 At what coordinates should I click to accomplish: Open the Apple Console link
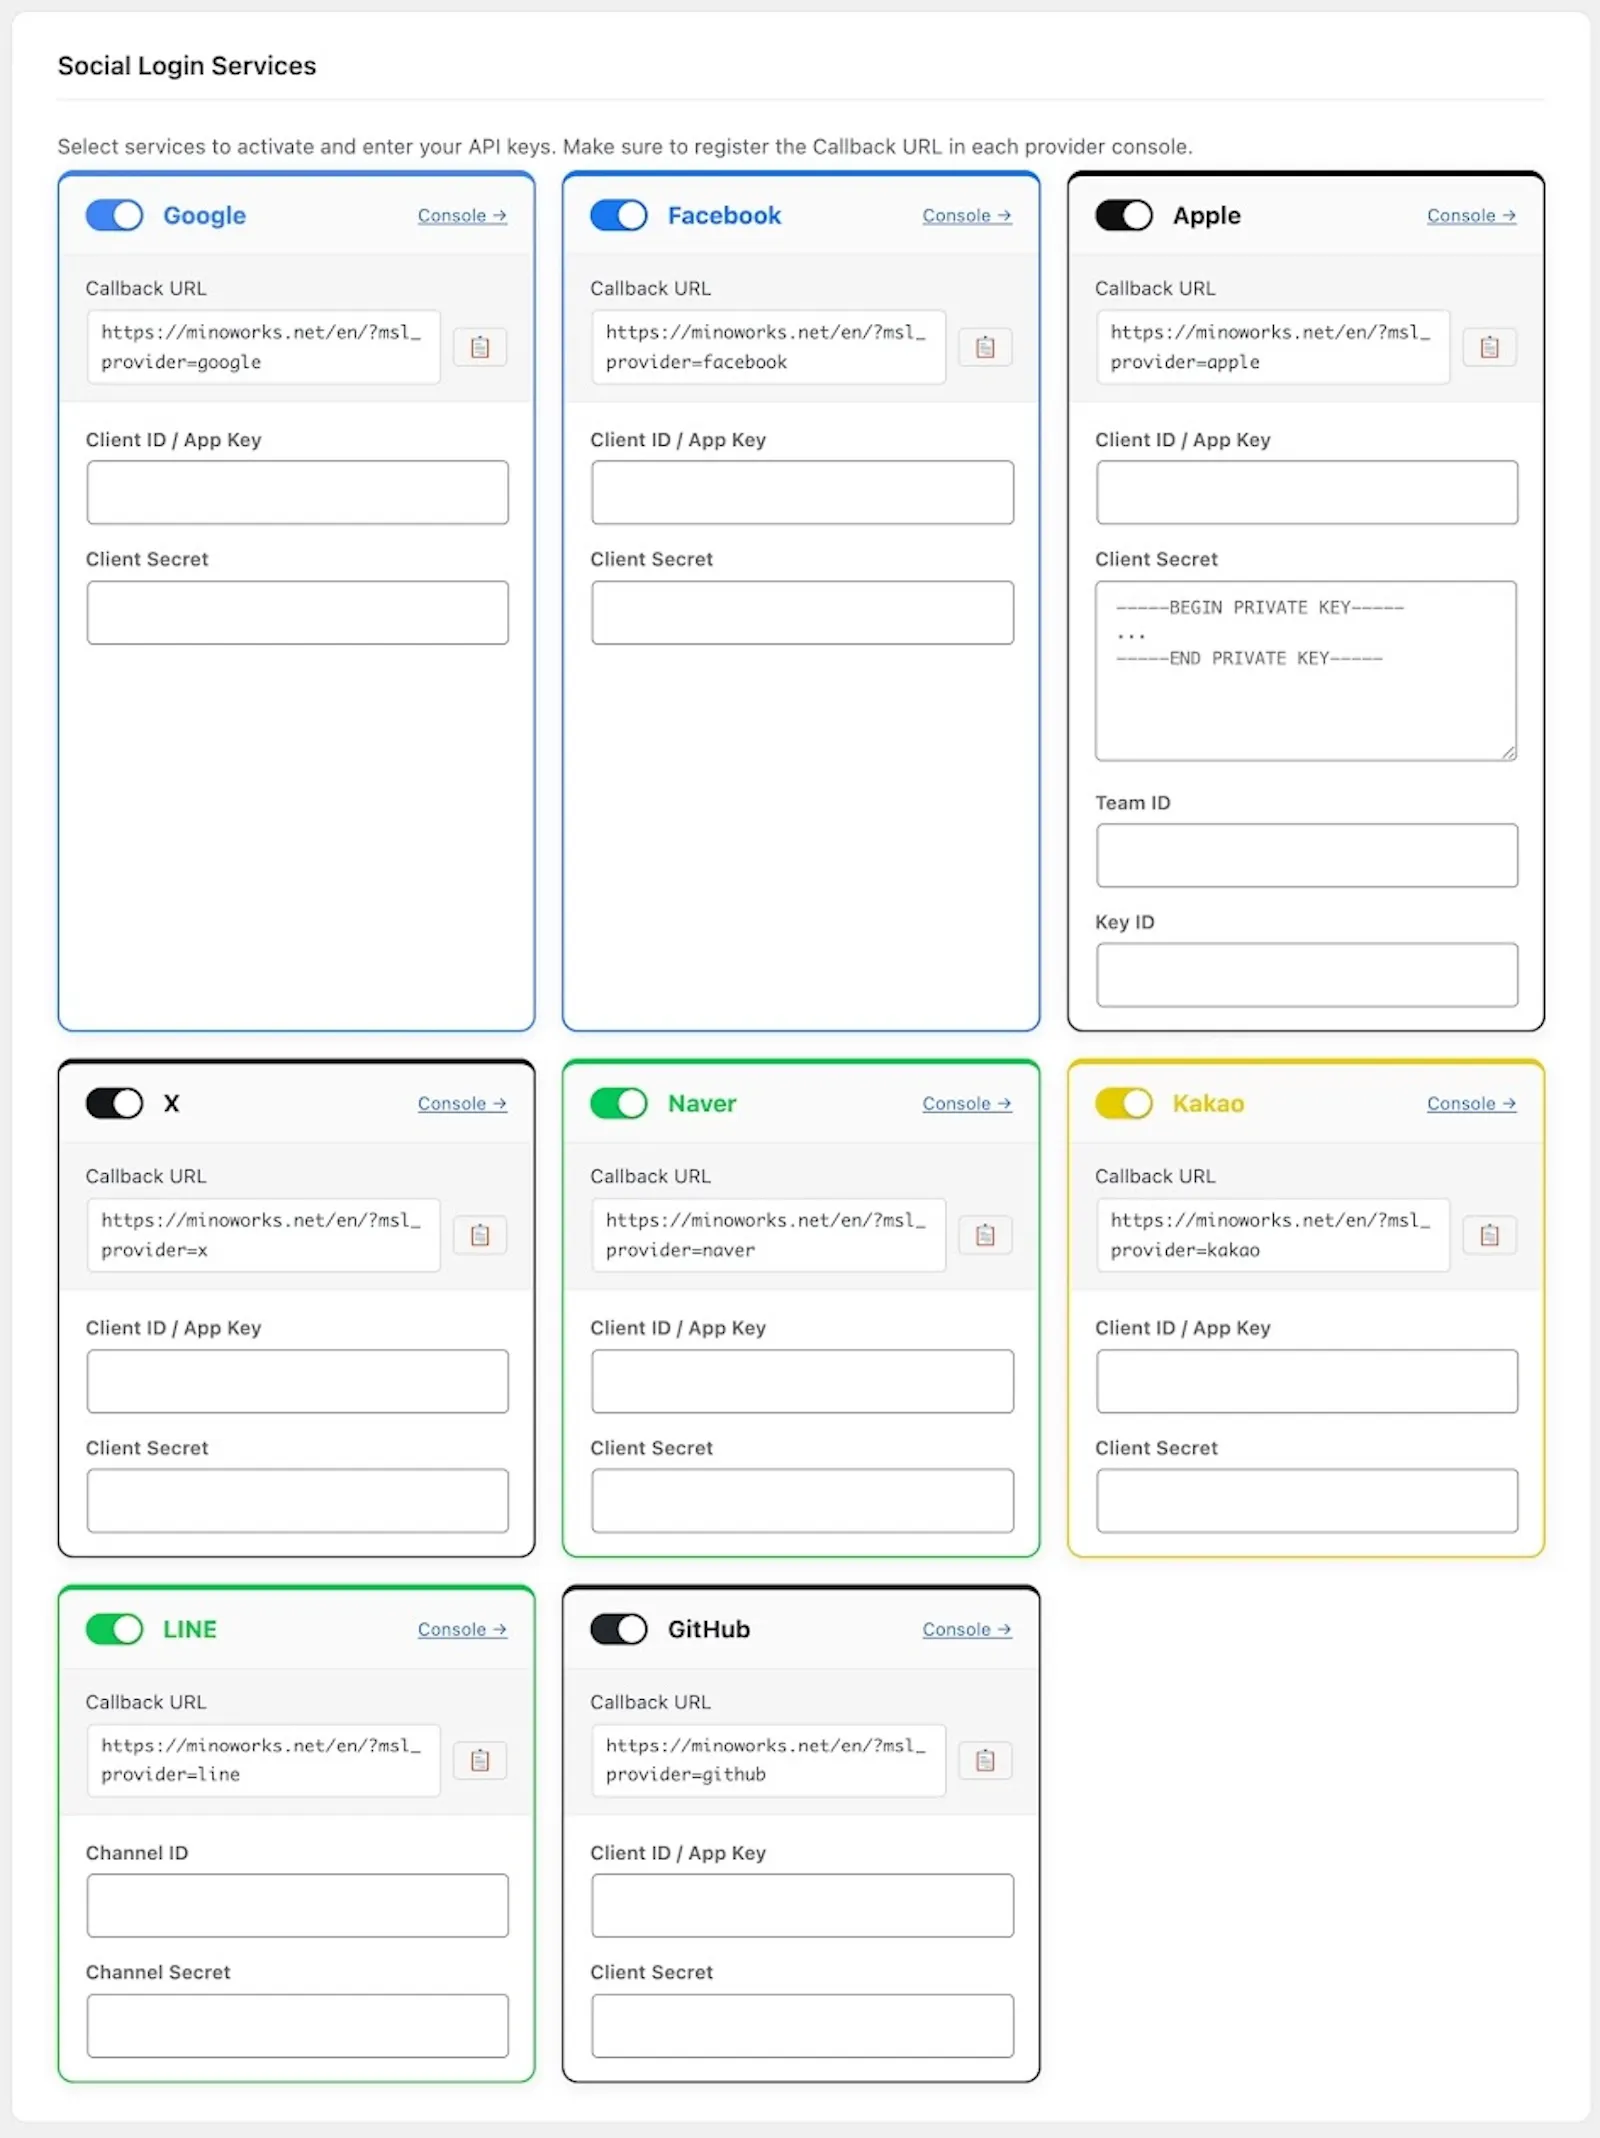tap(1472, 216)
